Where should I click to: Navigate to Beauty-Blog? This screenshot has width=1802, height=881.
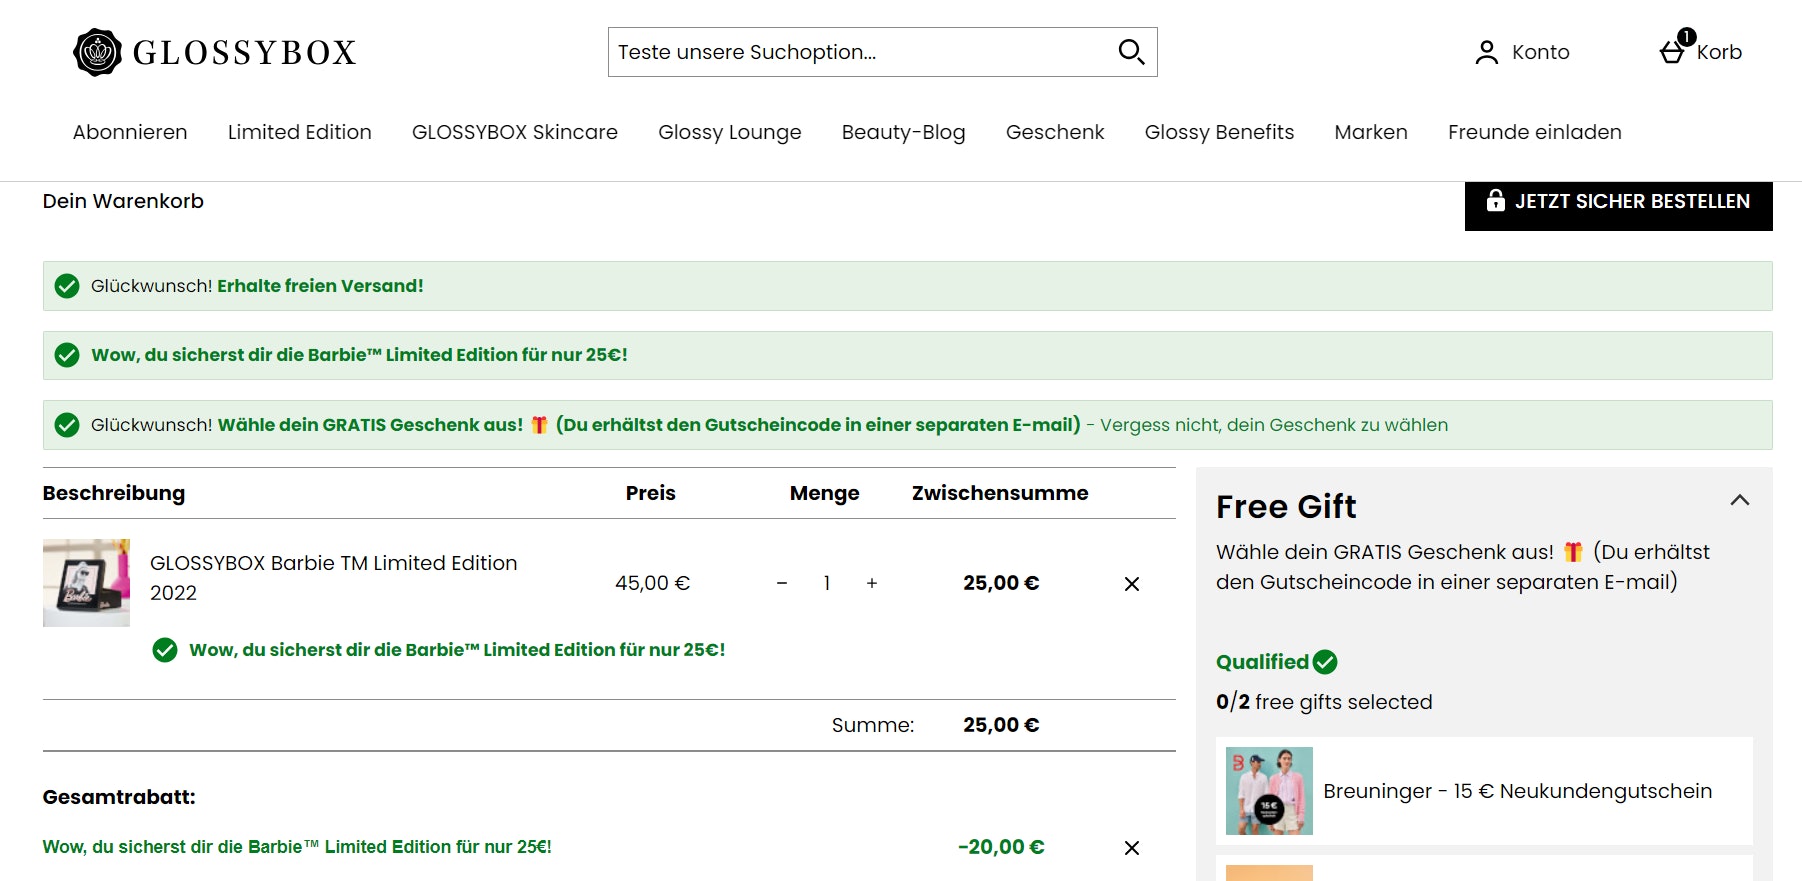903,132
